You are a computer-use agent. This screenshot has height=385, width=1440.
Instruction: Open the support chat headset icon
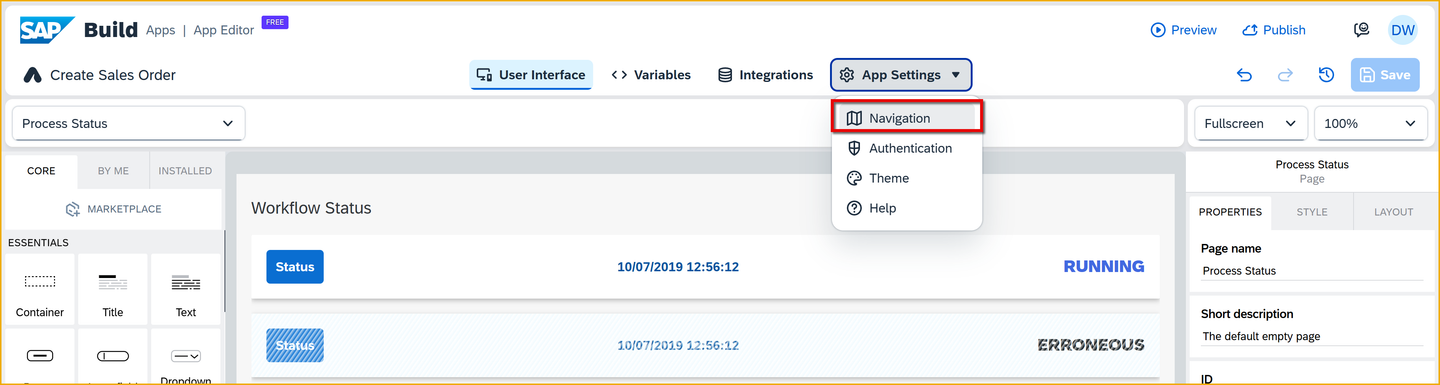coord(1361,30)
